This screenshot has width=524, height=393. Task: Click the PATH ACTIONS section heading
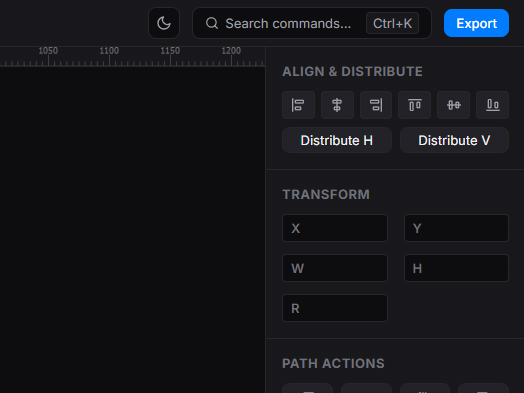(334, 364)
